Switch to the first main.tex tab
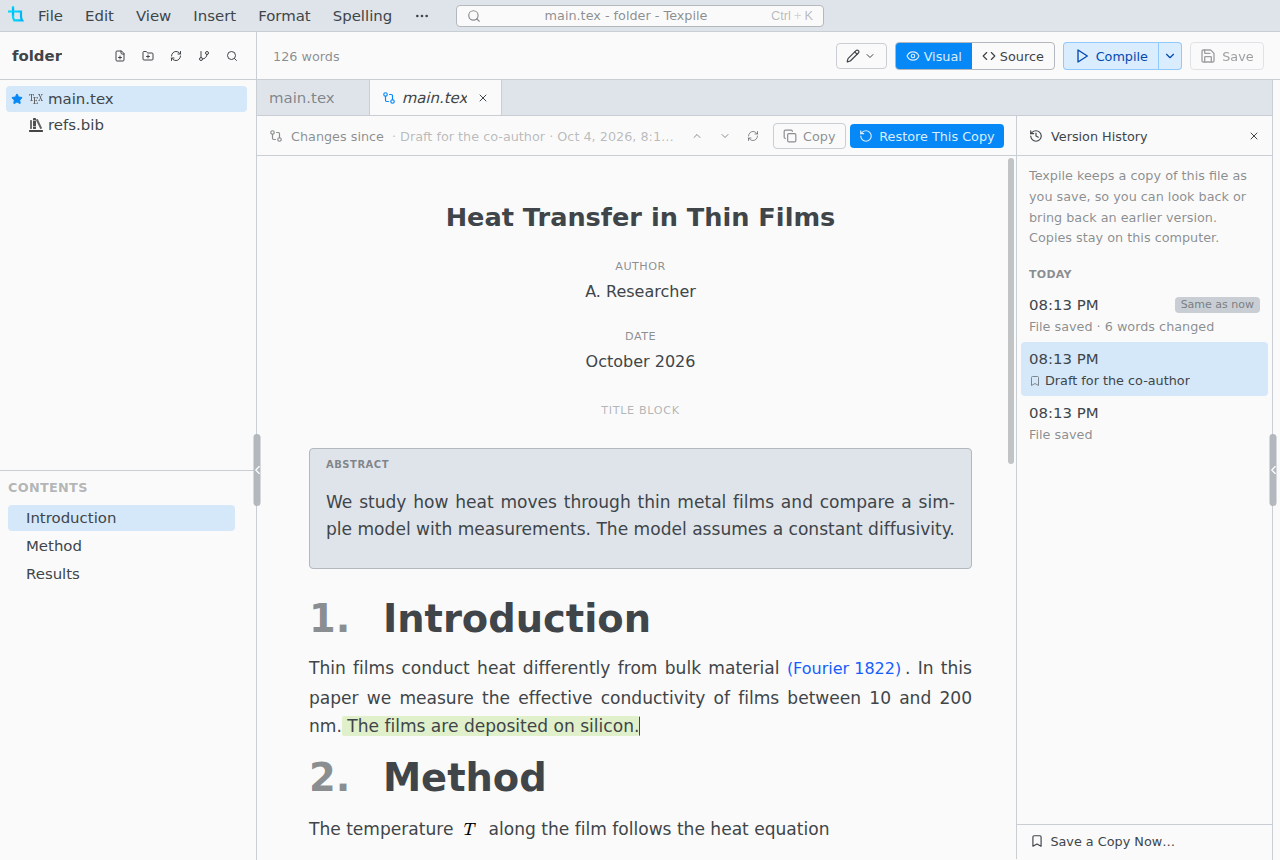Screen dimensions: 1280x860 click(313, 98)
